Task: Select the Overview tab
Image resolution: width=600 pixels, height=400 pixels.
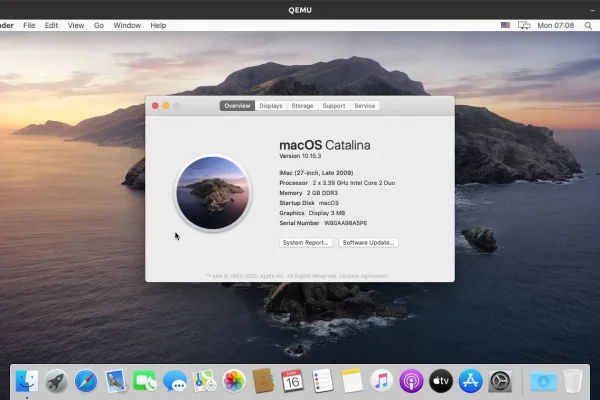Action: (x=237, y=106)
